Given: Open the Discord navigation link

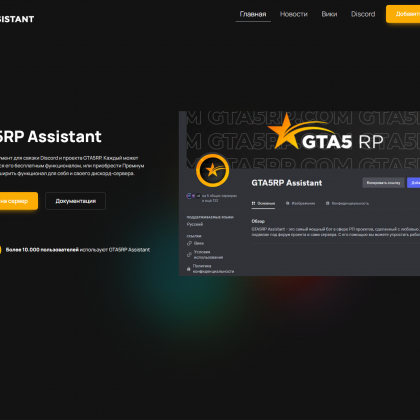Looking at the screenshot, I should coord(363,14).
